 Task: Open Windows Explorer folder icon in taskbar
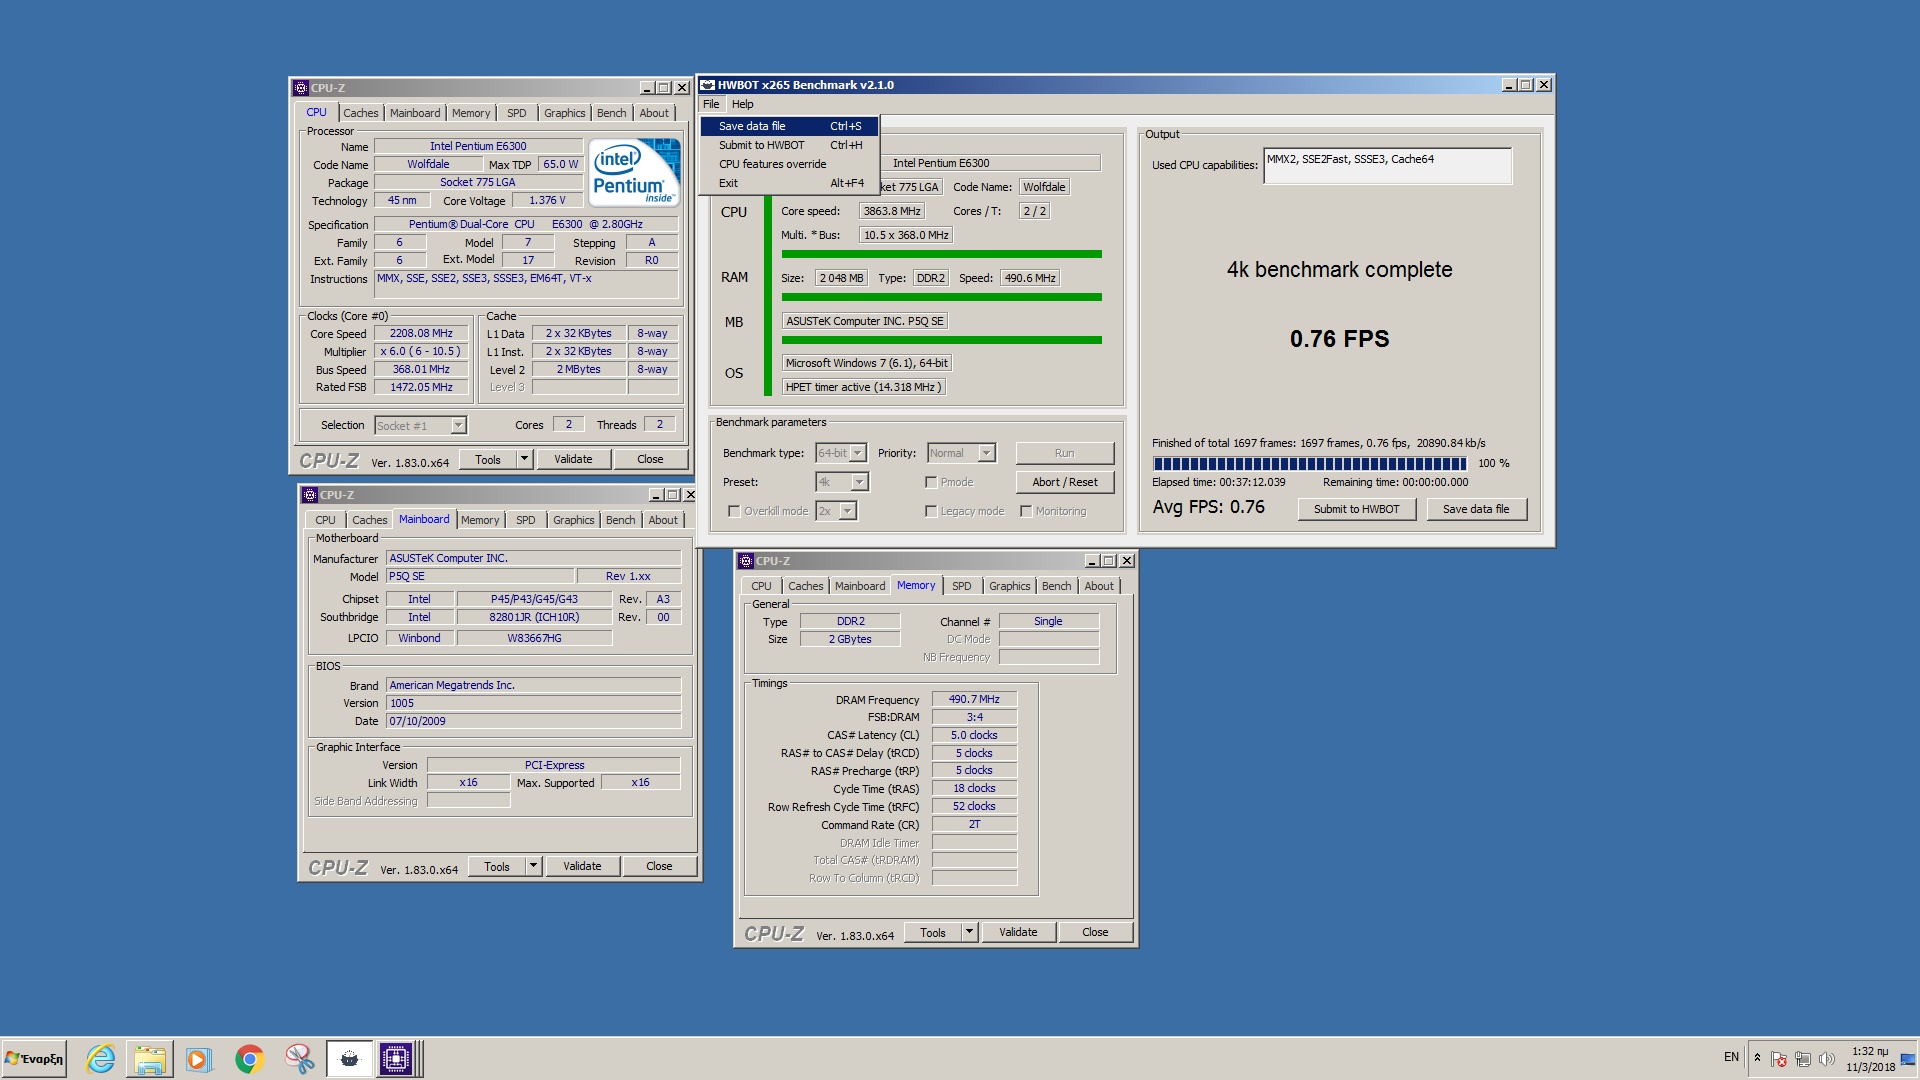click(150, 1059)
